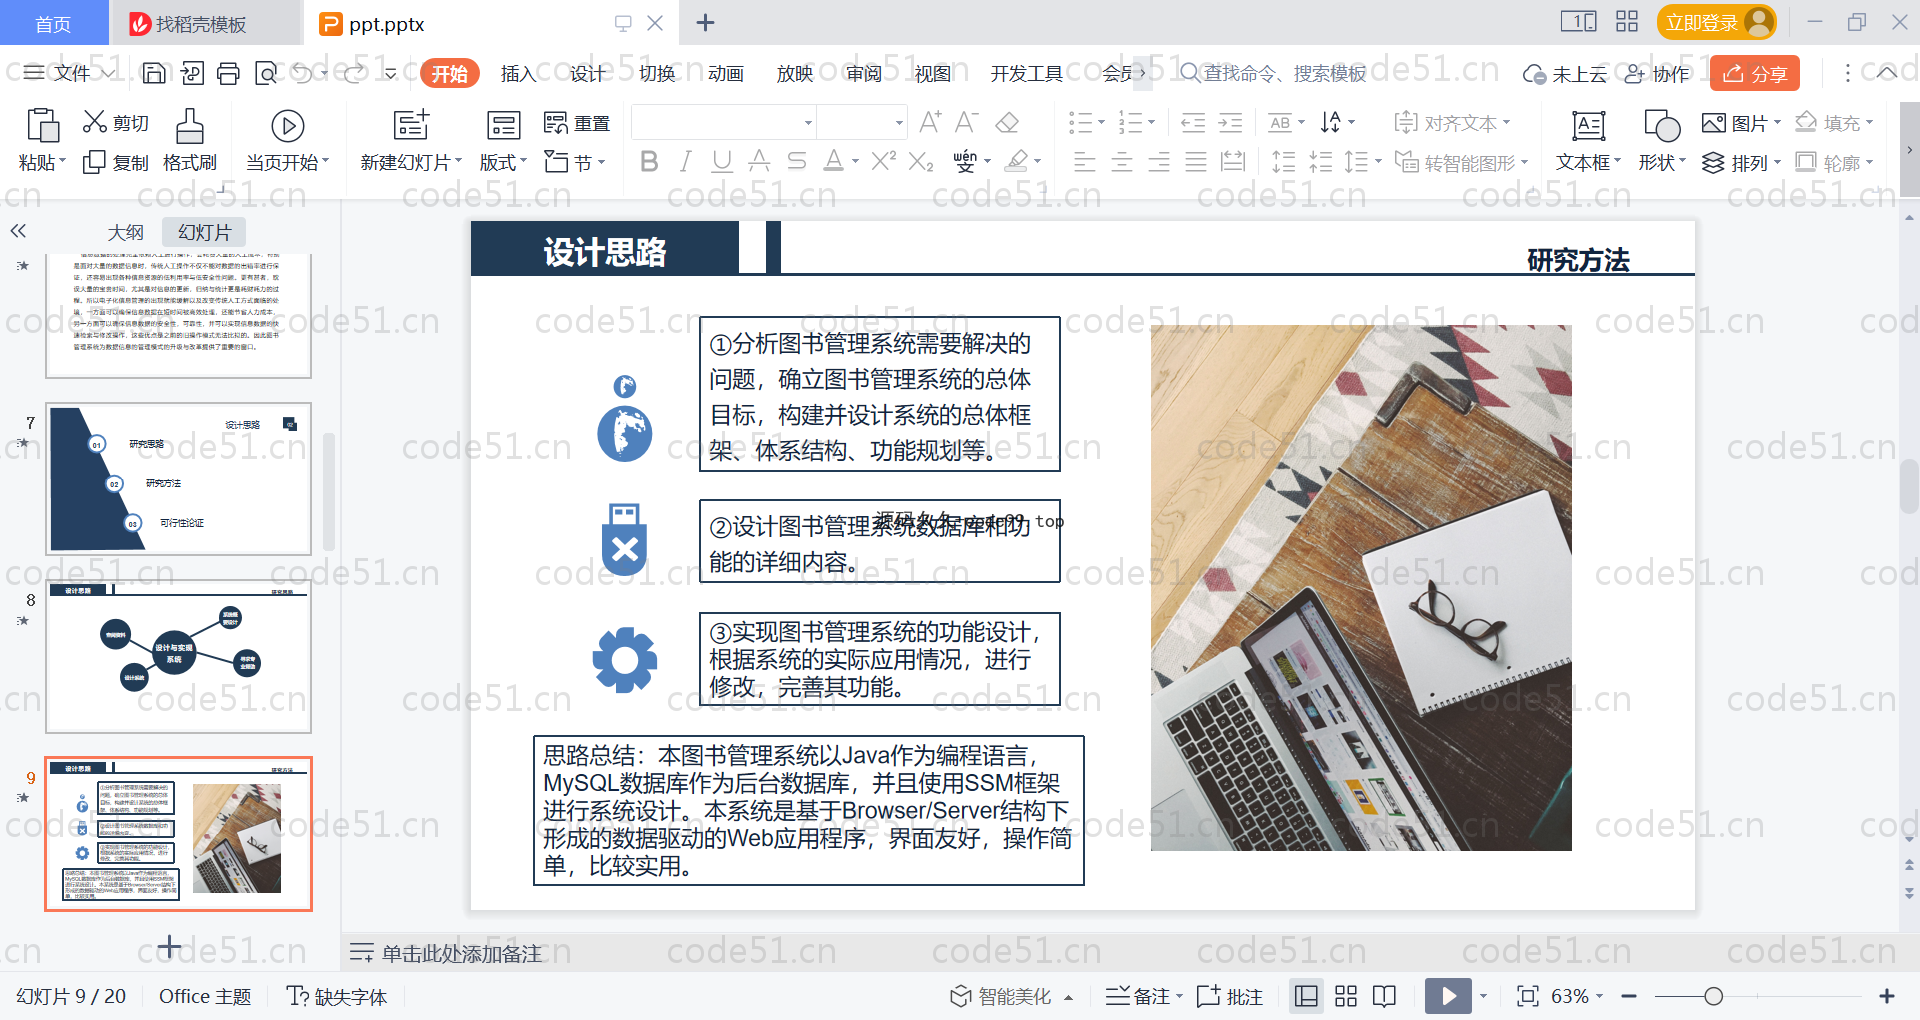The width and height of the screenshot is (1920, 1020).
Task: Open the bullets list dropdown
Action: pos(1101,123)
